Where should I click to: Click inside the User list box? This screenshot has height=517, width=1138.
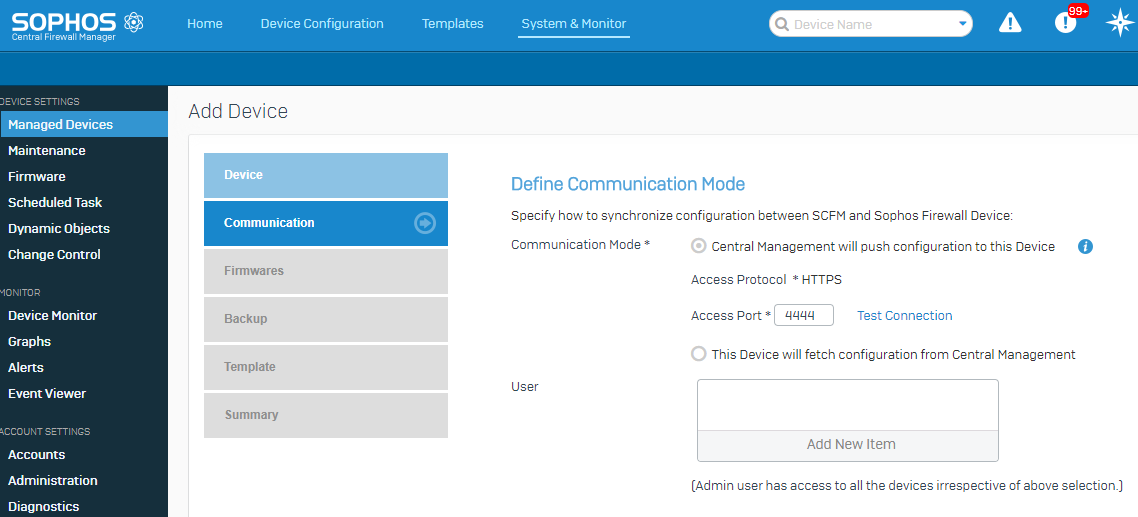click(848, 405)
